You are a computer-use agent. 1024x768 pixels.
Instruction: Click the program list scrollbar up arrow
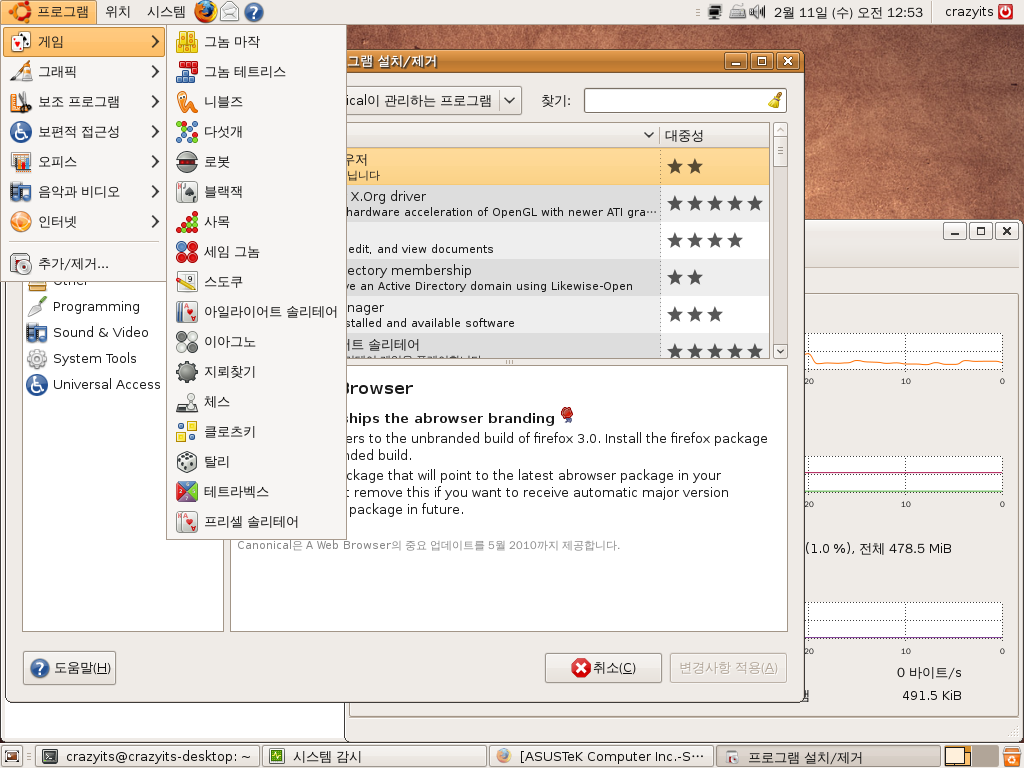pos(780,129)
